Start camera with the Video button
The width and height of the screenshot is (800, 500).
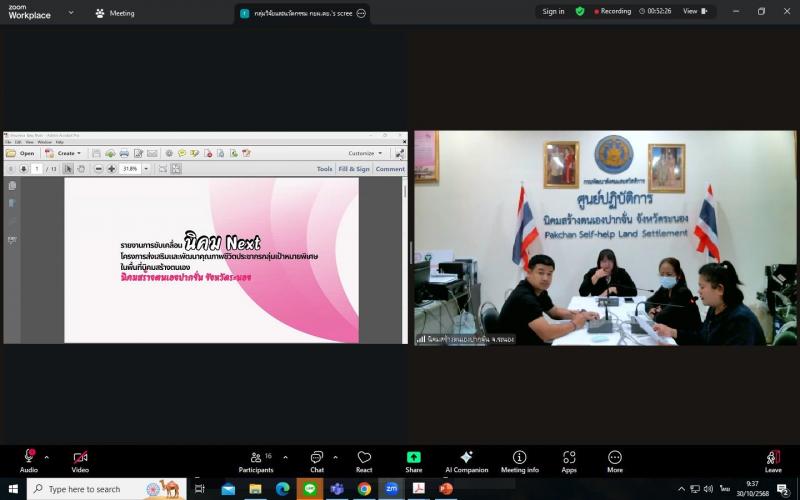point(80,460)
